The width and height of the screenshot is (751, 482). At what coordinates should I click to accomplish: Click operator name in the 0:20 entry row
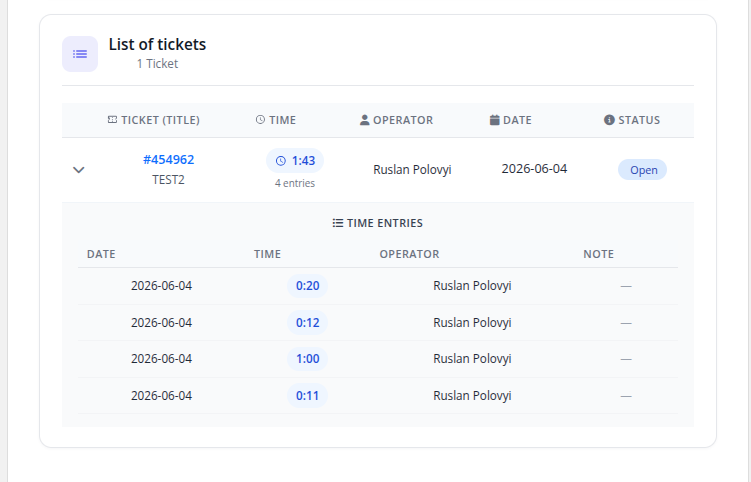(472, 286)
